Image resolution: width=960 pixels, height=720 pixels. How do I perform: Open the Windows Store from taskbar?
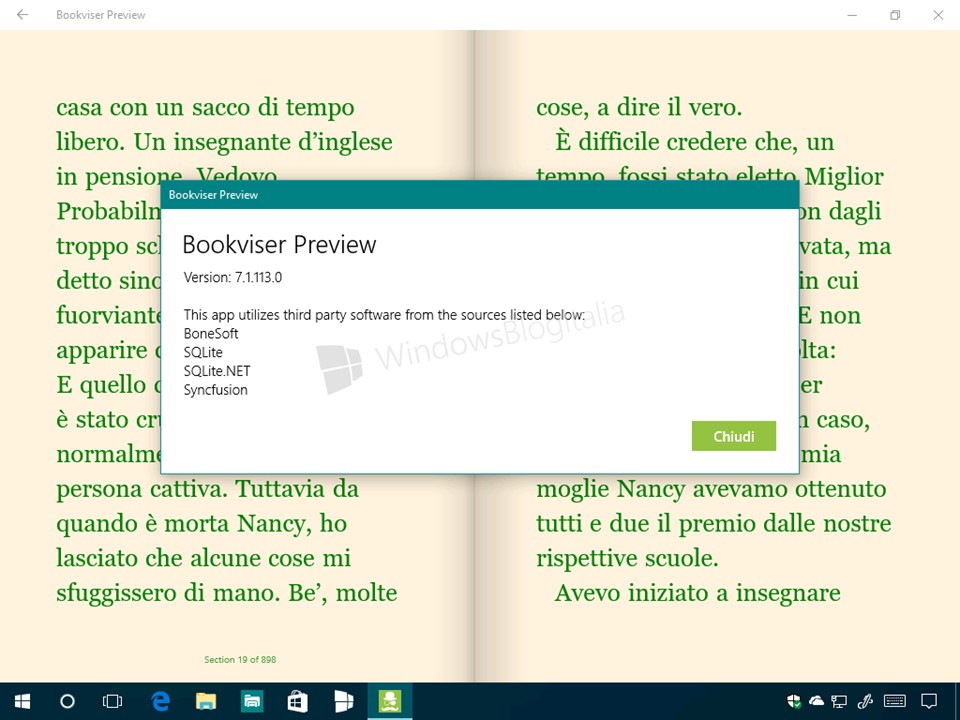pos(298,701)
